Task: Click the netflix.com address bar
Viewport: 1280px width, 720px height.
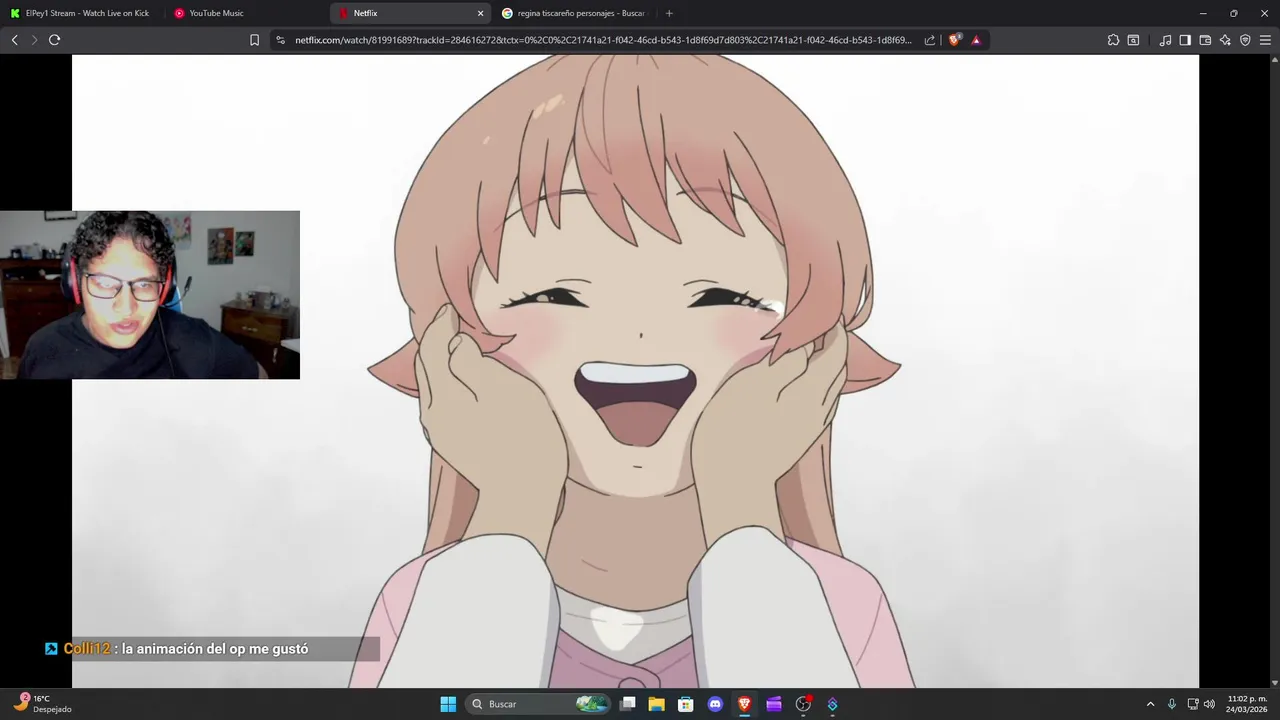Action: pyautogui.click(x=603, y=40)
